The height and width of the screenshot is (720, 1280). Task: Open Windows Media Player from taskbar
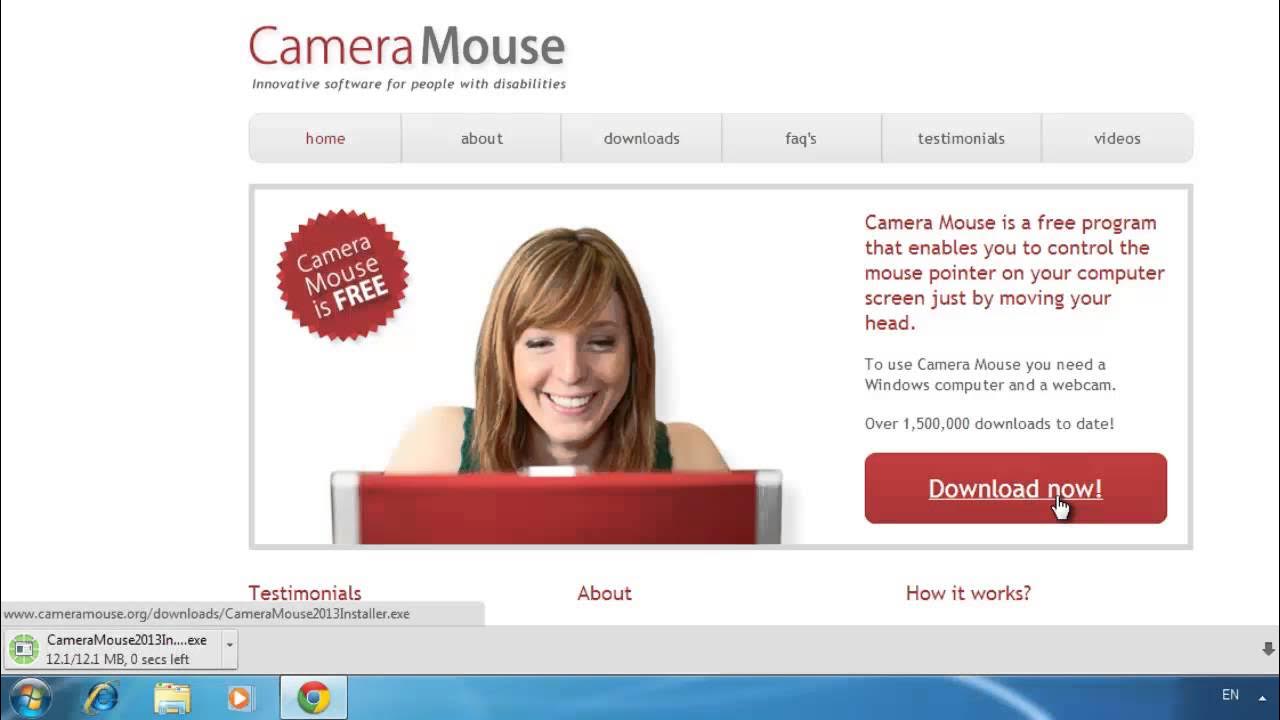[x=241, y=697]
